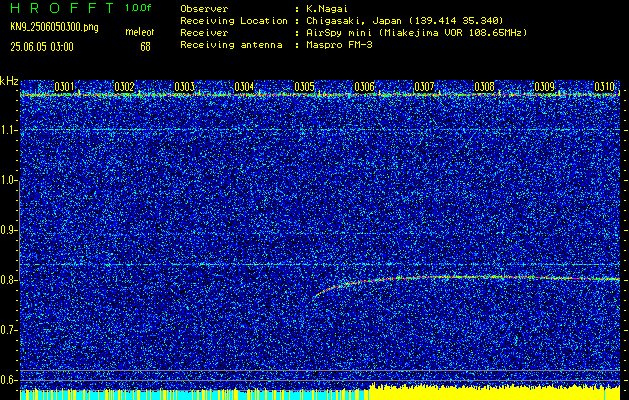
Task: Select the file name KN9_2506050300.png
Action: pyautogui.click(x=54, y=27)
